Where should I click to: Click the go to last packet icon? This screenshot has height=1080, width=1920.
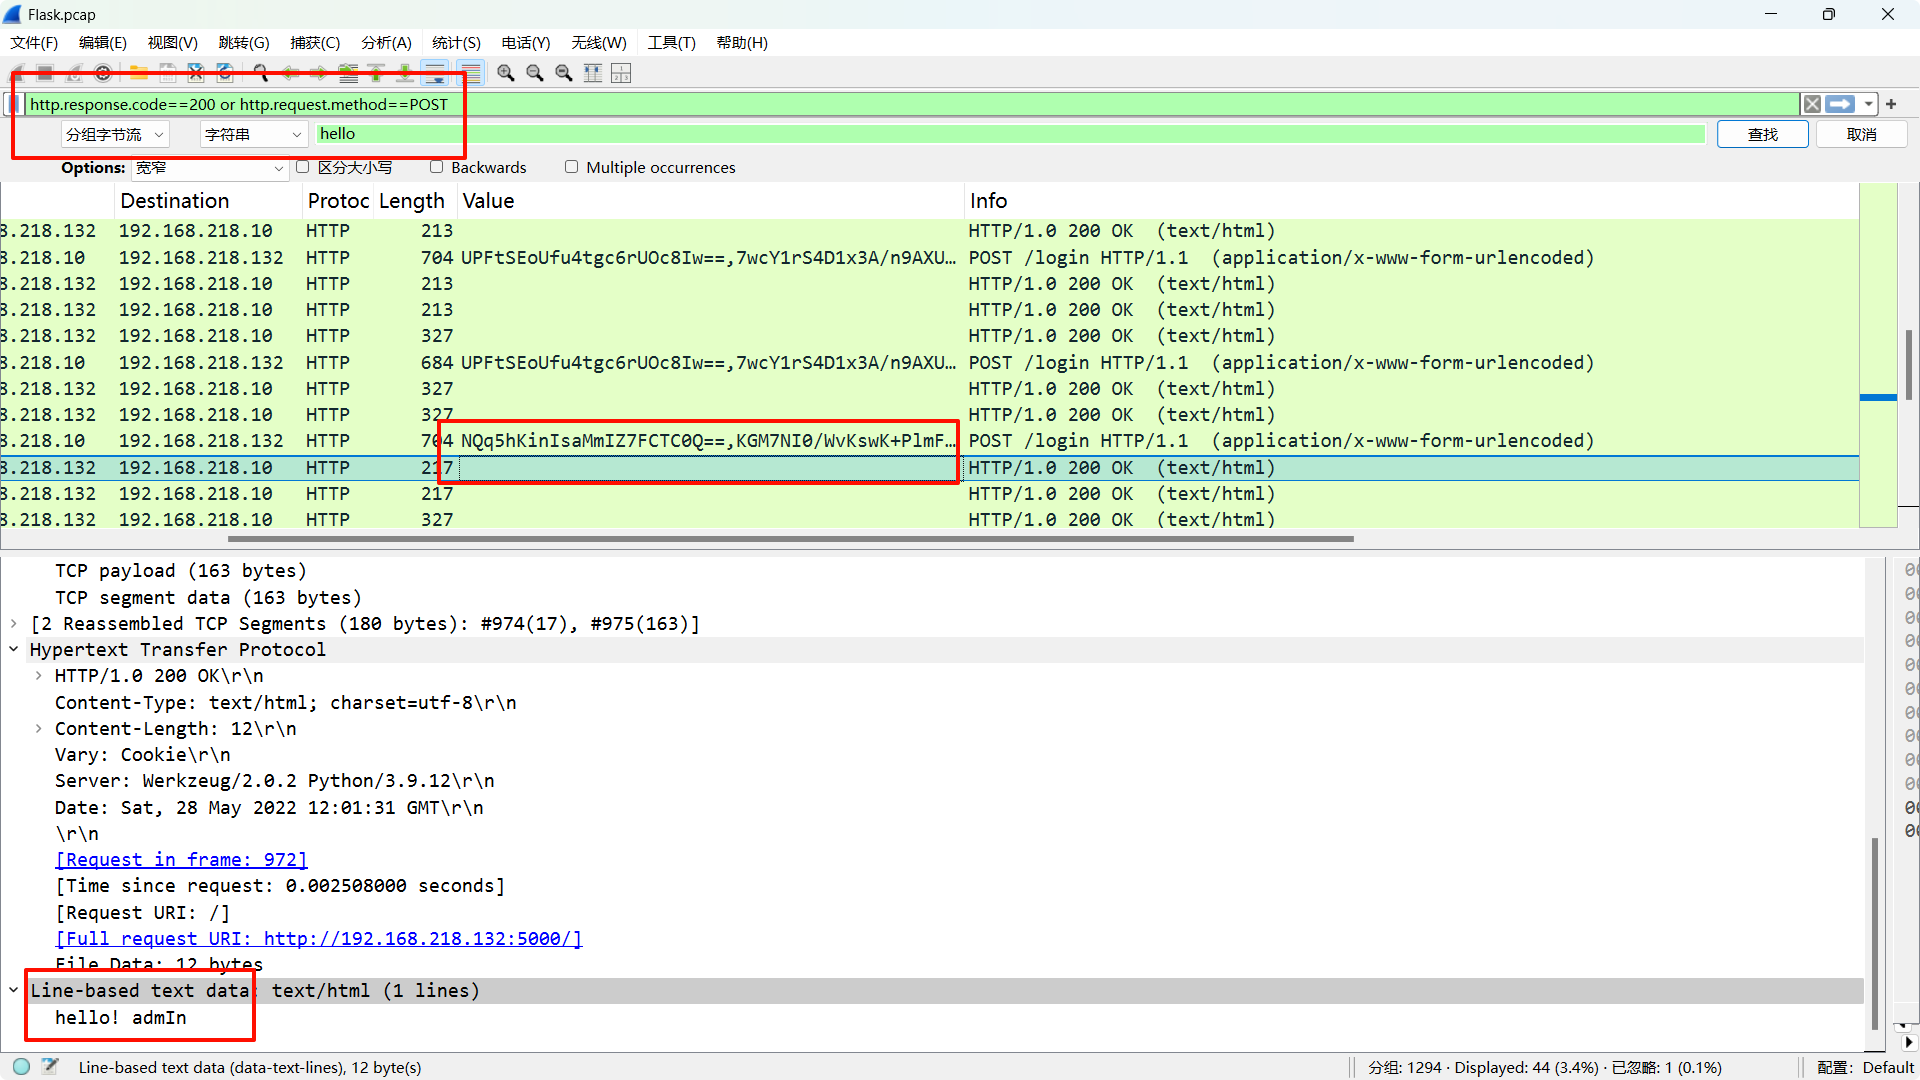coord(405,73)
